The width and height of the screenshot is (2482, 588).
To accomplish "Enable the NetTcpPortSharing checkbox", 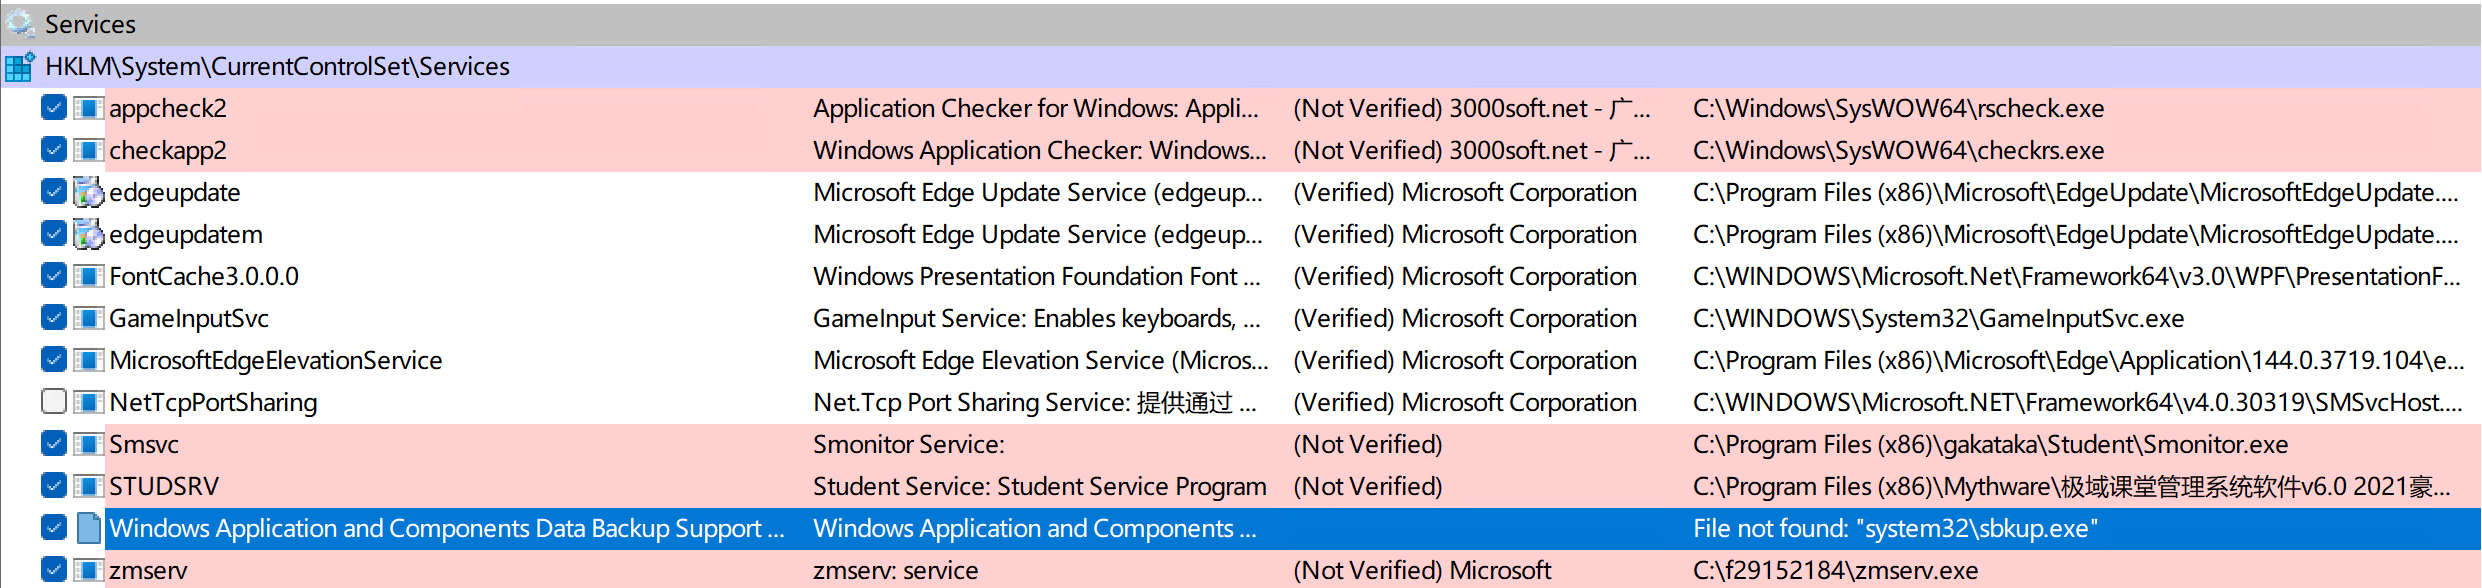I will click(x=54, y=402).
